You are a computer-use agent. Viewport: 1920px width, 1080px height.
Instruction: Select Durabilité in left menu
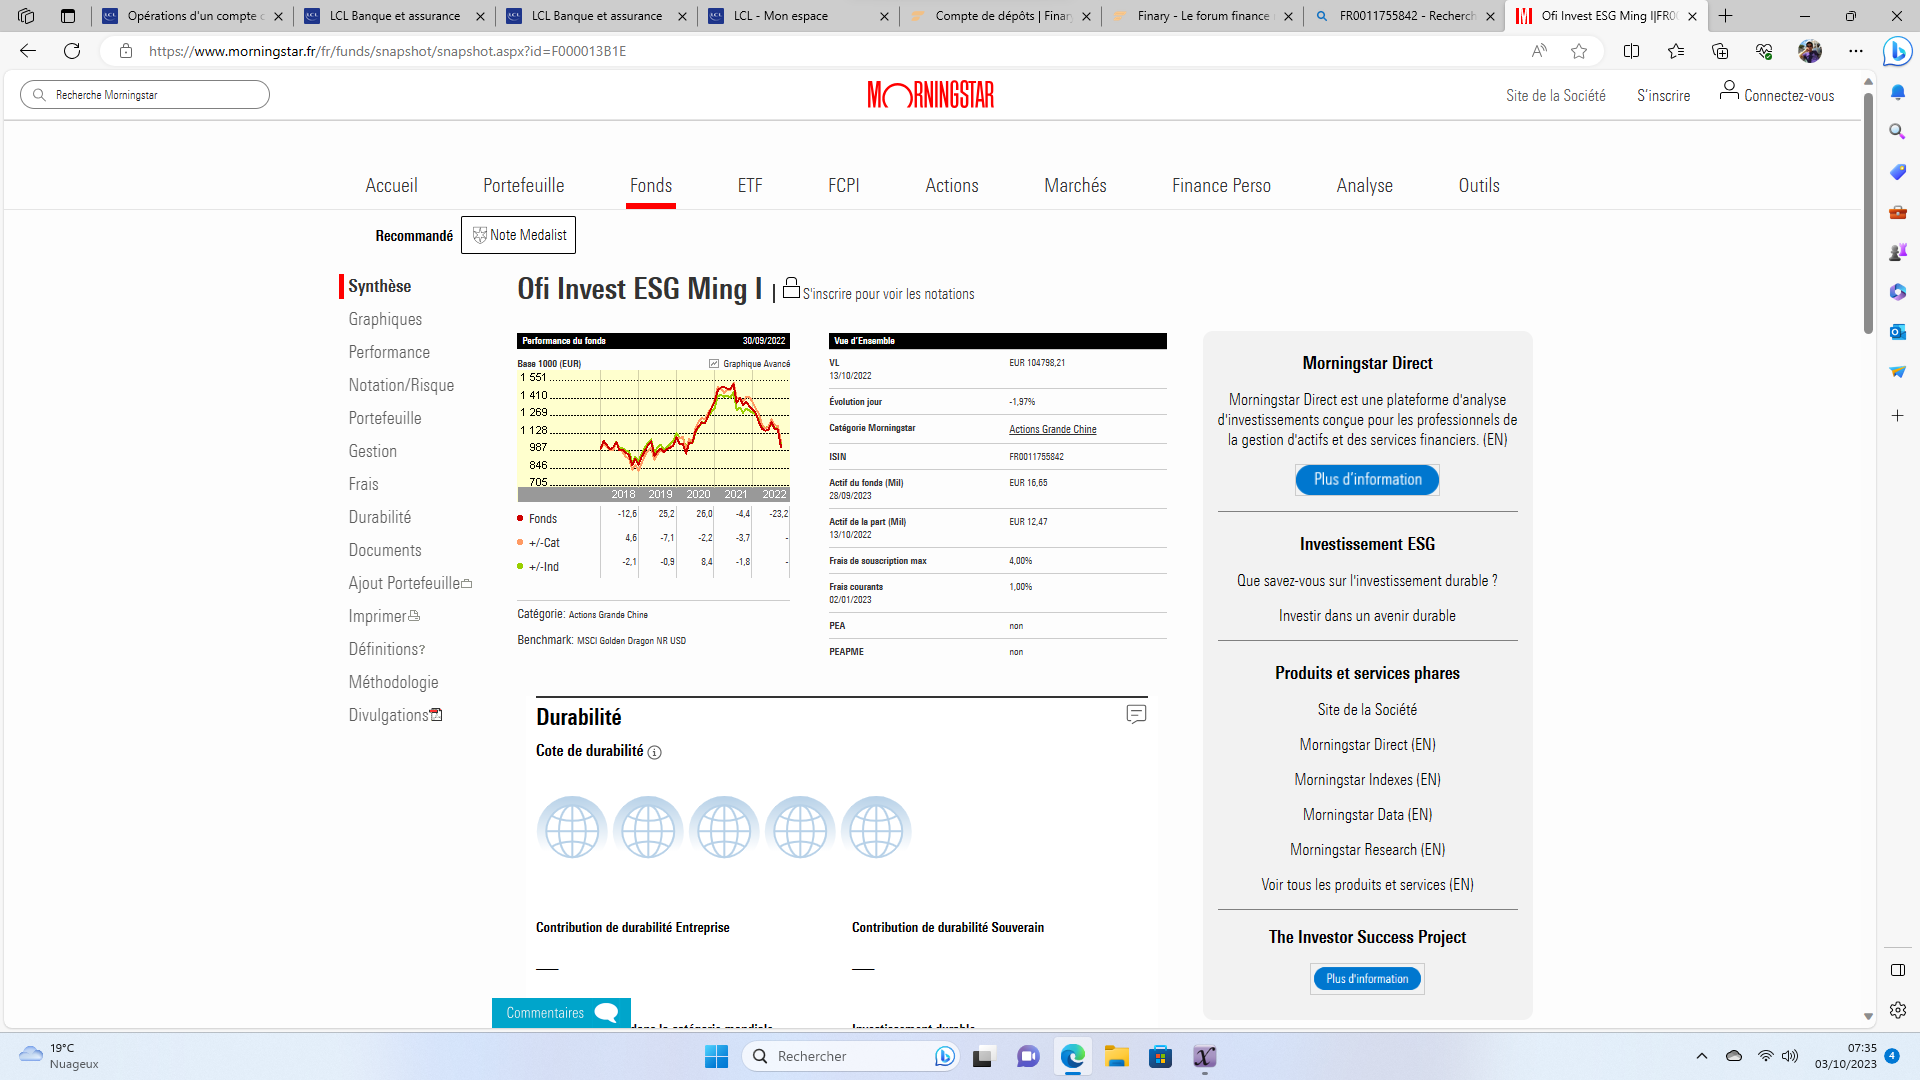click(380, 517)
